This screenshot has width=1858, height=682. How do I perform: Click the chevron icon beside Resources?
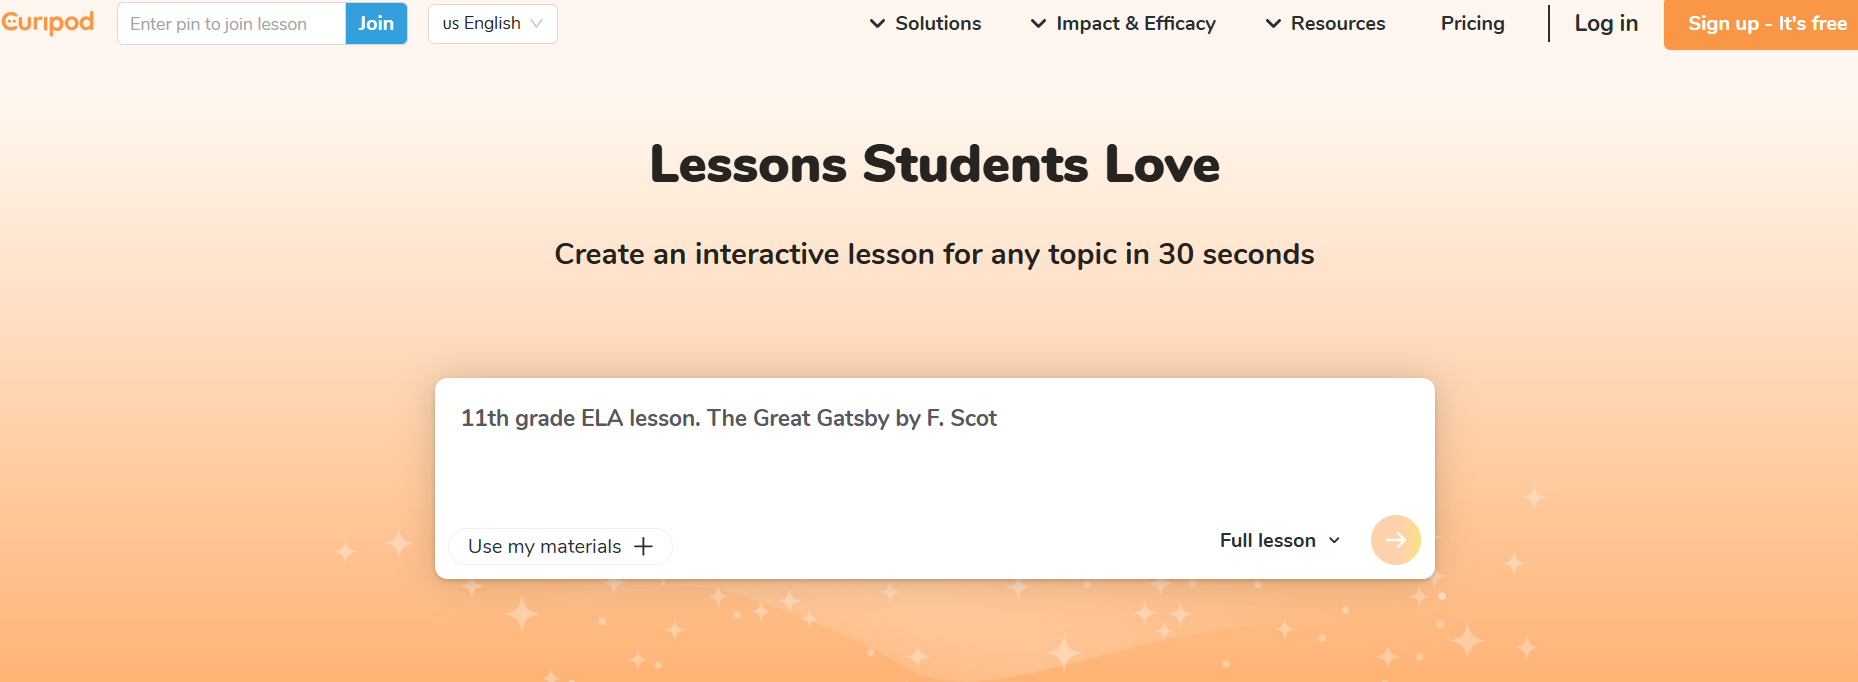(1273, 23)
